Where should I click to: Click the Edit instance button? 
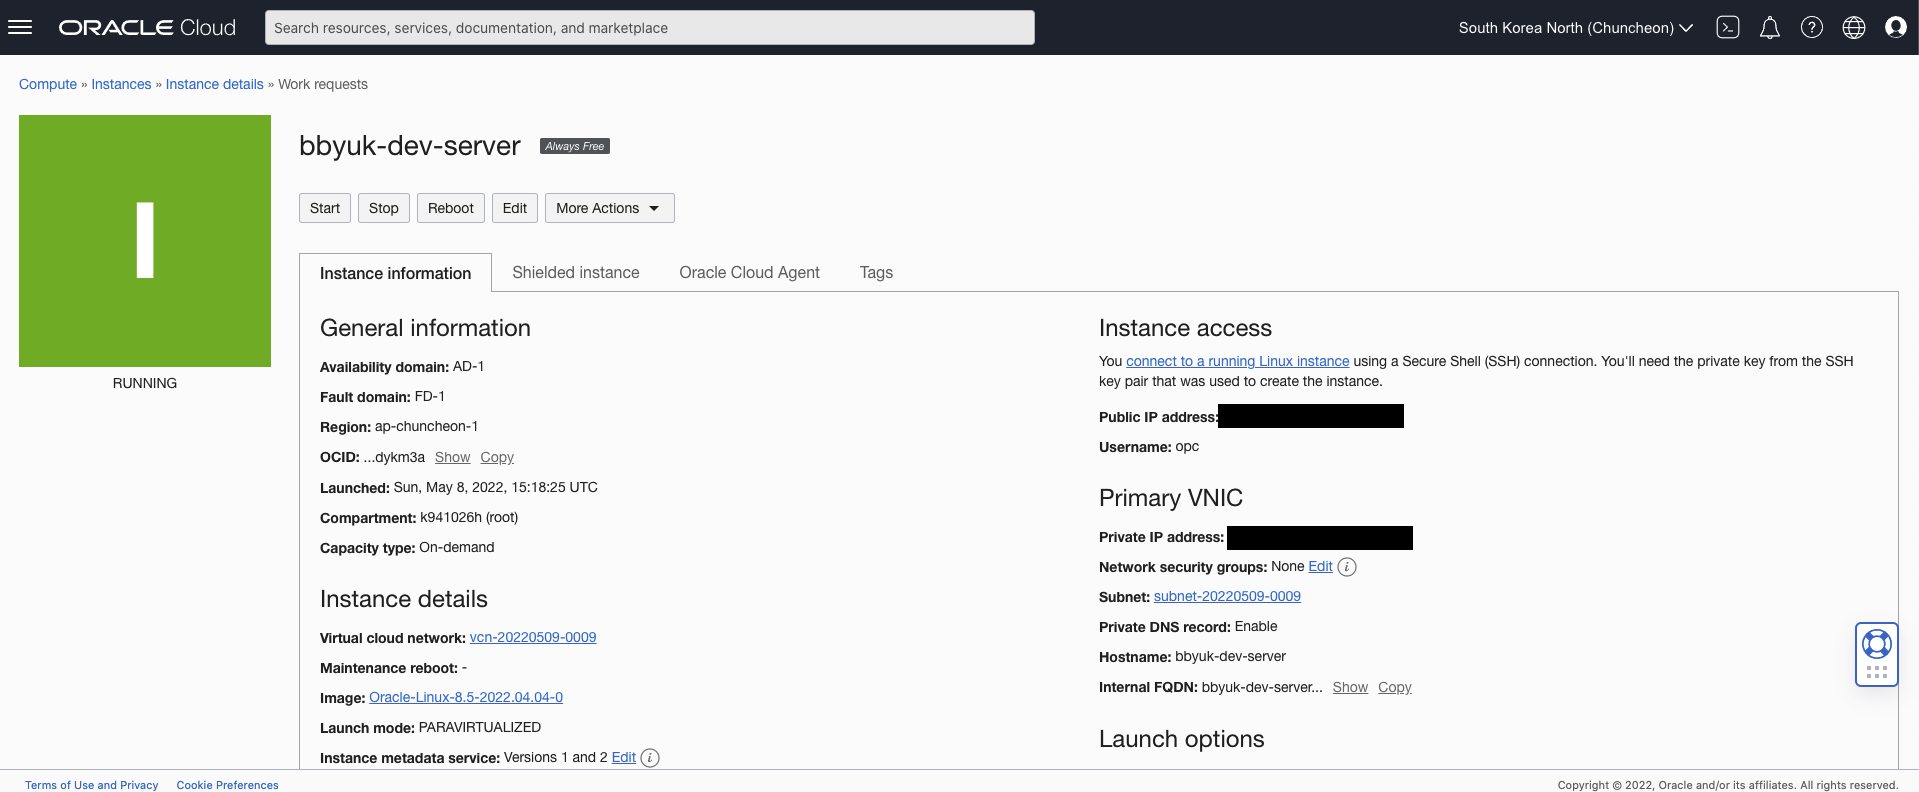tap(515, 208)
